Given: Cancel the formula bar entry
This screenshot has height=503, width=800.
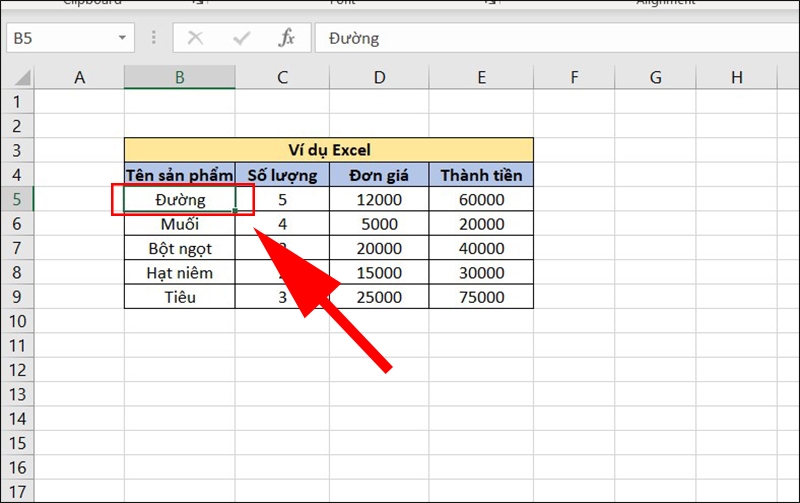Looking at the screenshot, I should click(195, 38).
